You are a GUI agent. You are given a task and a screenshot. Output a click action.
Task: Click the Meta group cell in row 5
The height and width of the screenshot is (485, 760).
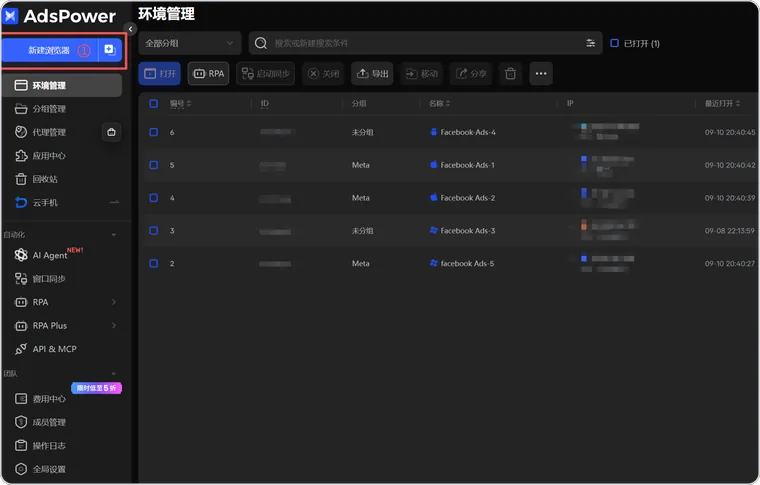point(361,165)
